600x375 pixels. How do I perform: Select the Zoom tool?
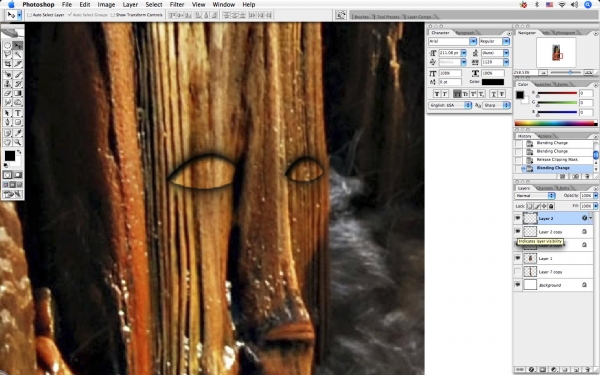(18, 142)
